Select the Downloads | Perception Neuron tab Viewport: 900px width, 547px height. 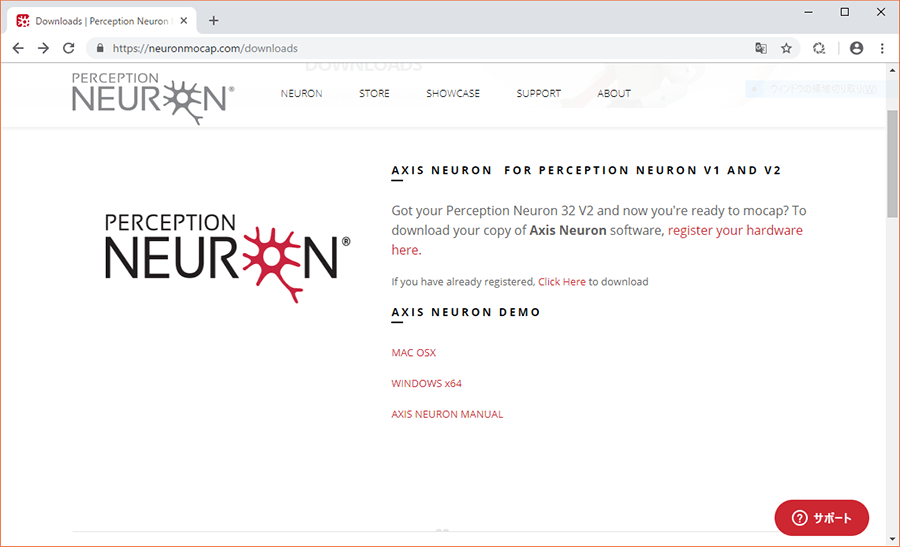[102, 21]
